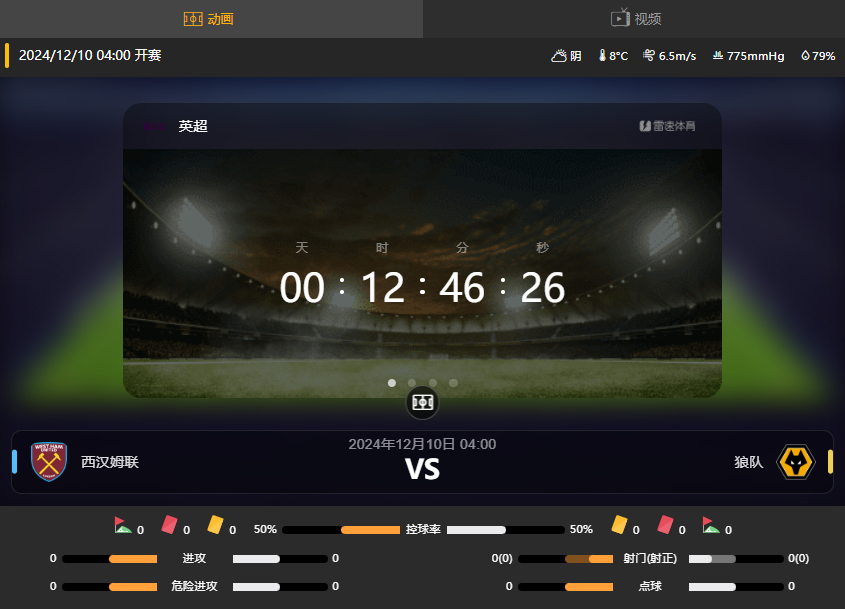Click the right red card icon

(x=665, y=525)
